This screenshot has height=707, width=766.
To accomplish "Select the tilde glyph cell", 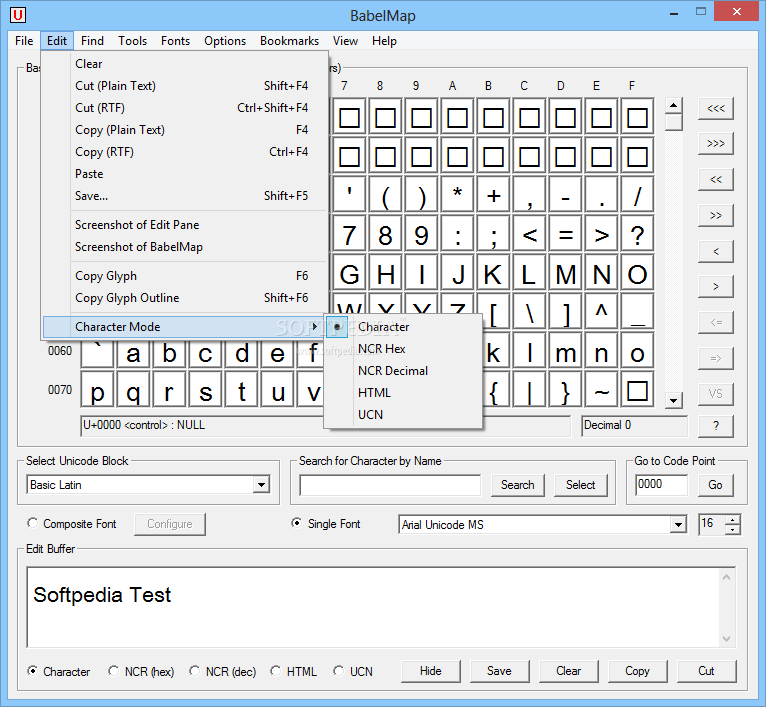I will (601, 390).
